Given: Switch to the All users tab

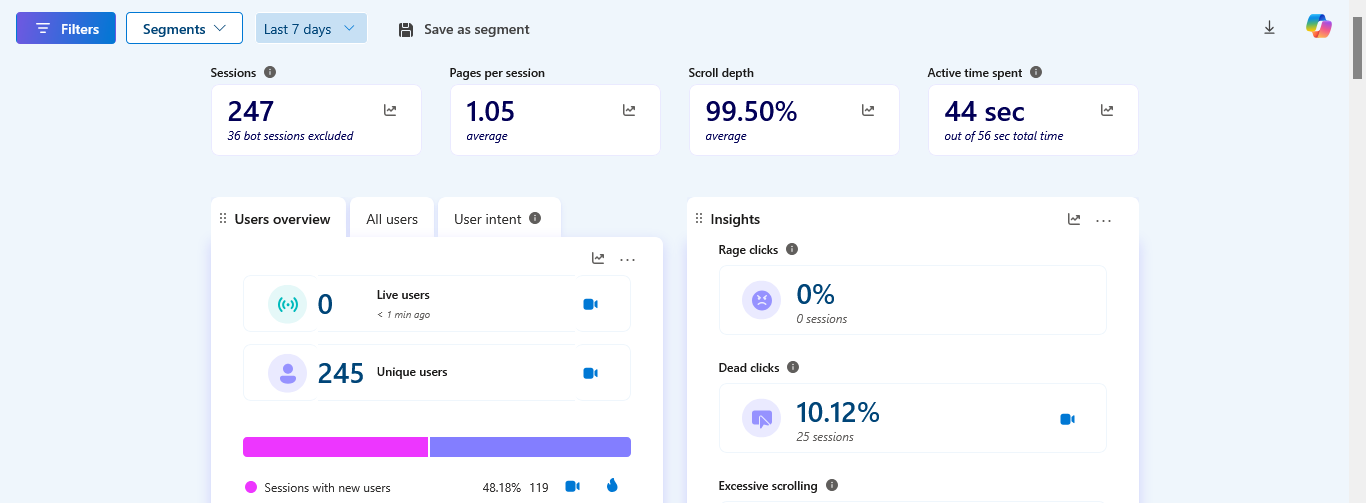Looking at the screenshot, I should [392, 219].
